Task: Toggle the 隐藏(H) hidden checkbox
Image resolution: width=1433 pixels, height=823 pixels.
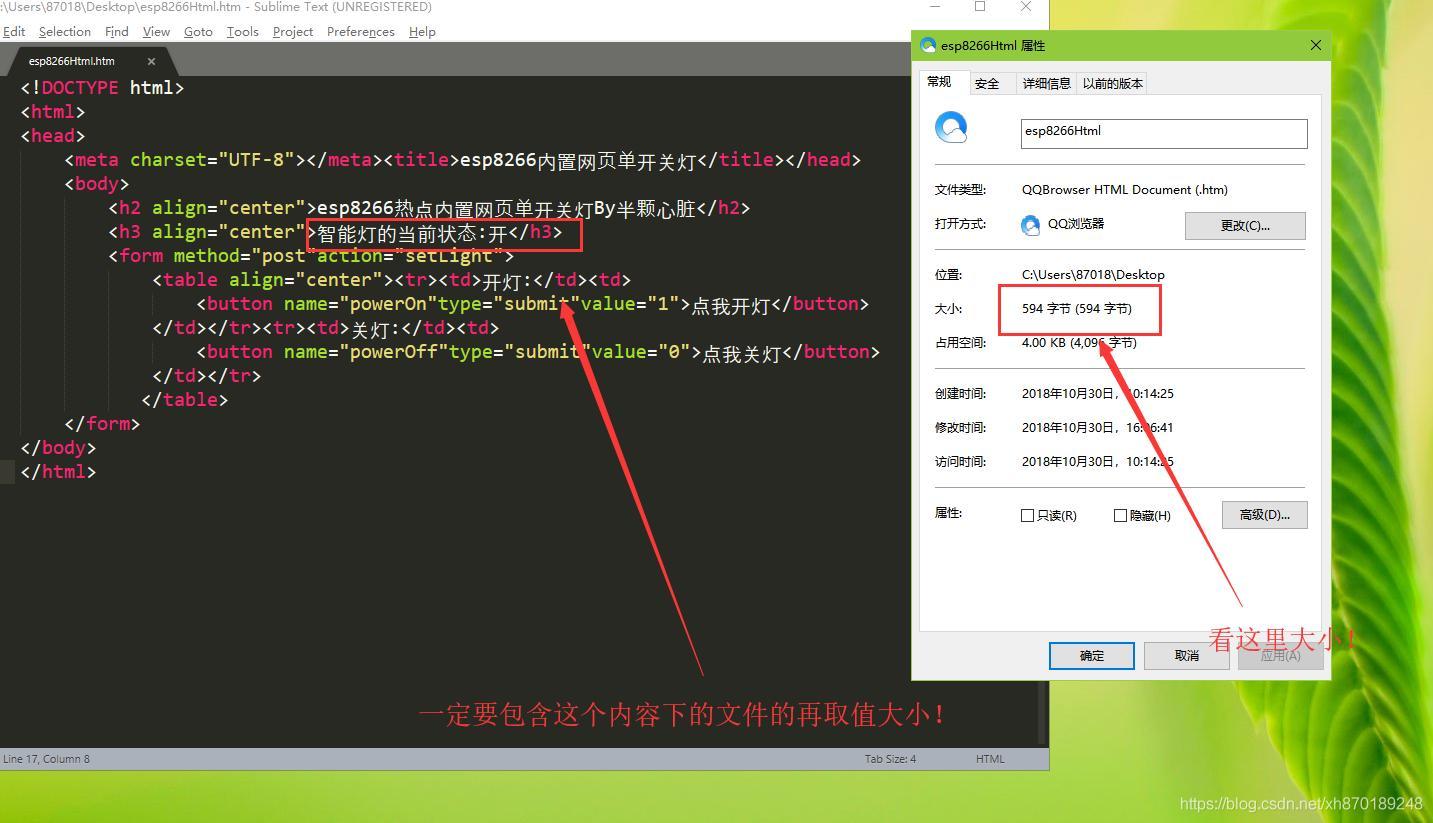Action: (x=1120, y=515)
